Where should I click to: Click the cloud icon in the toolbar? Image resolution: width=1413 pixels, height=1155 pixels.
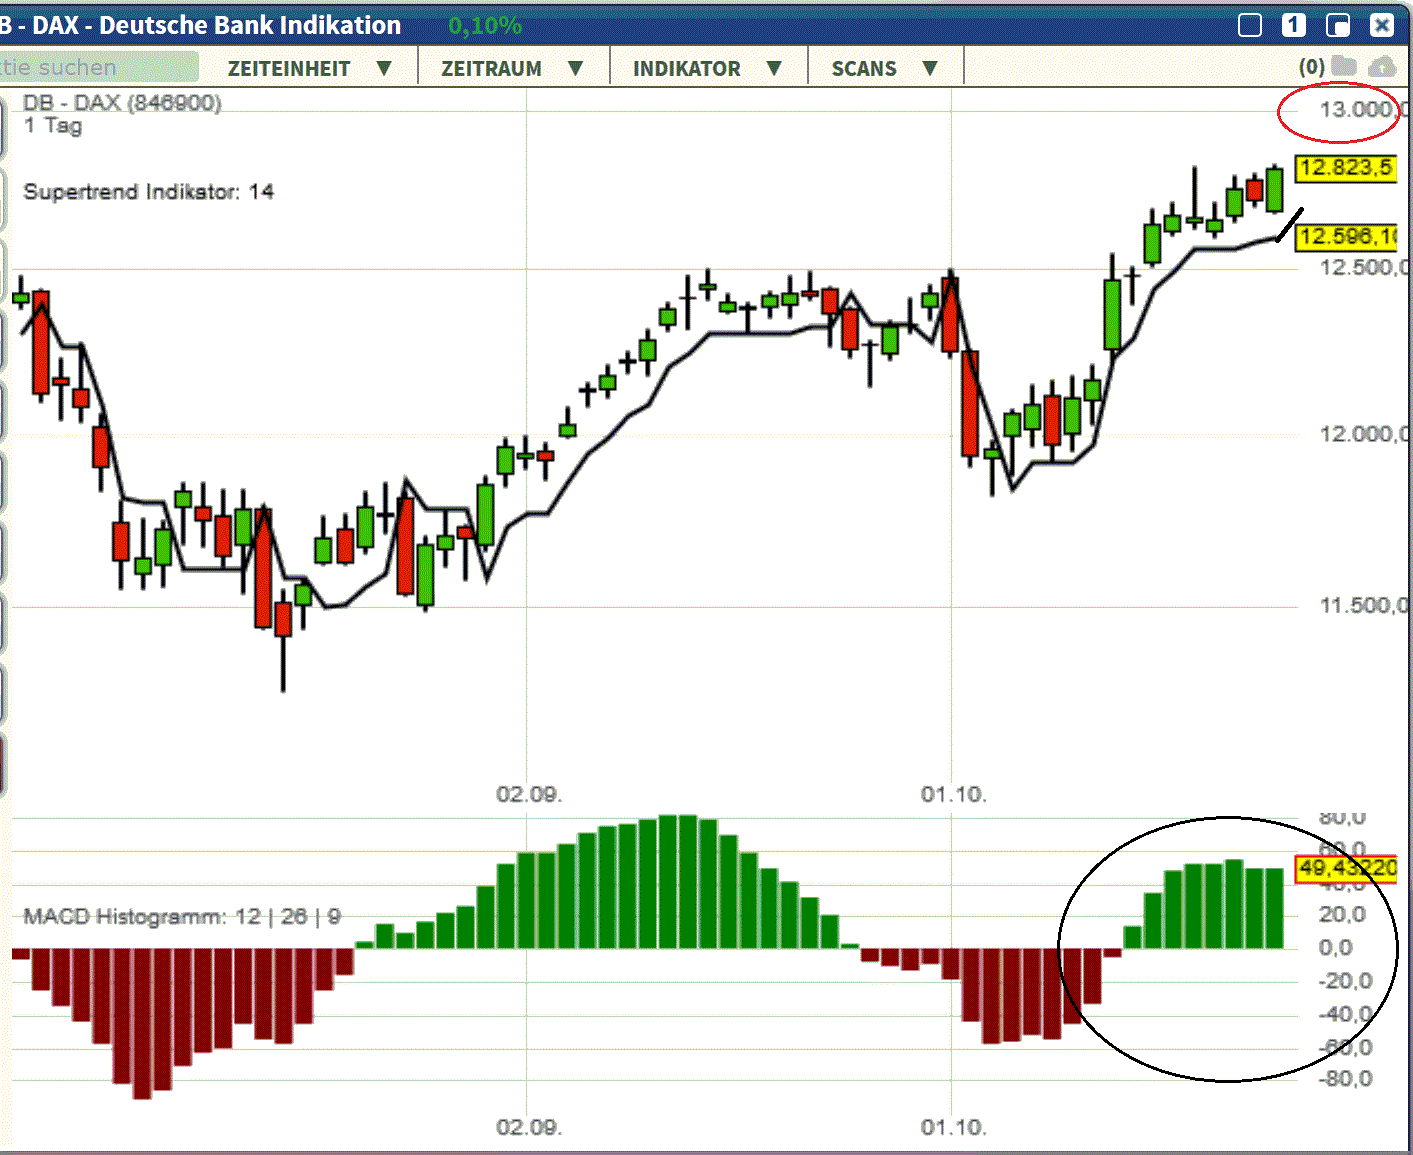coord(1382,66)
